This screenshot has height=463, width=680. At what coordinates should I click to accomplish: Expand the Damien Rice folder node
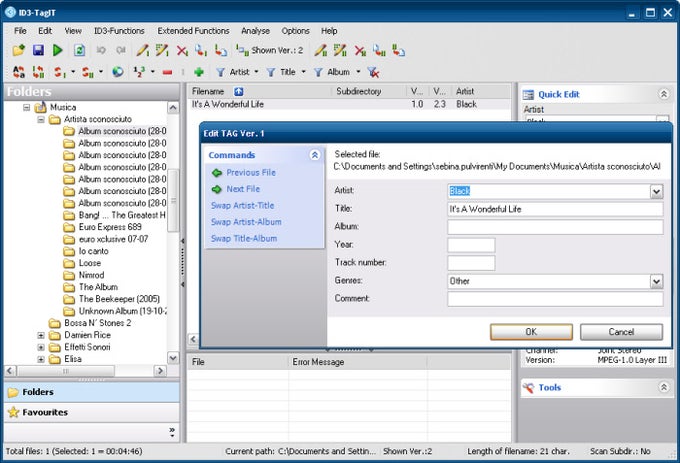pyautogui.click(x=41, y=336)
